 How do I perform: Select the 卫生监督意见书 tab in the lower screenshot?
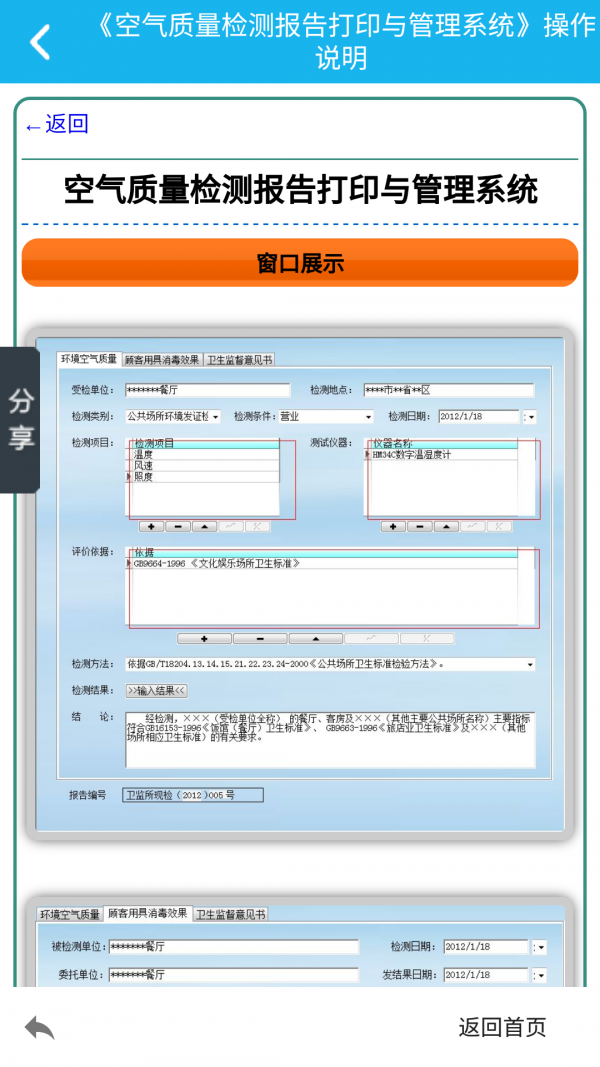click(231, 915)
